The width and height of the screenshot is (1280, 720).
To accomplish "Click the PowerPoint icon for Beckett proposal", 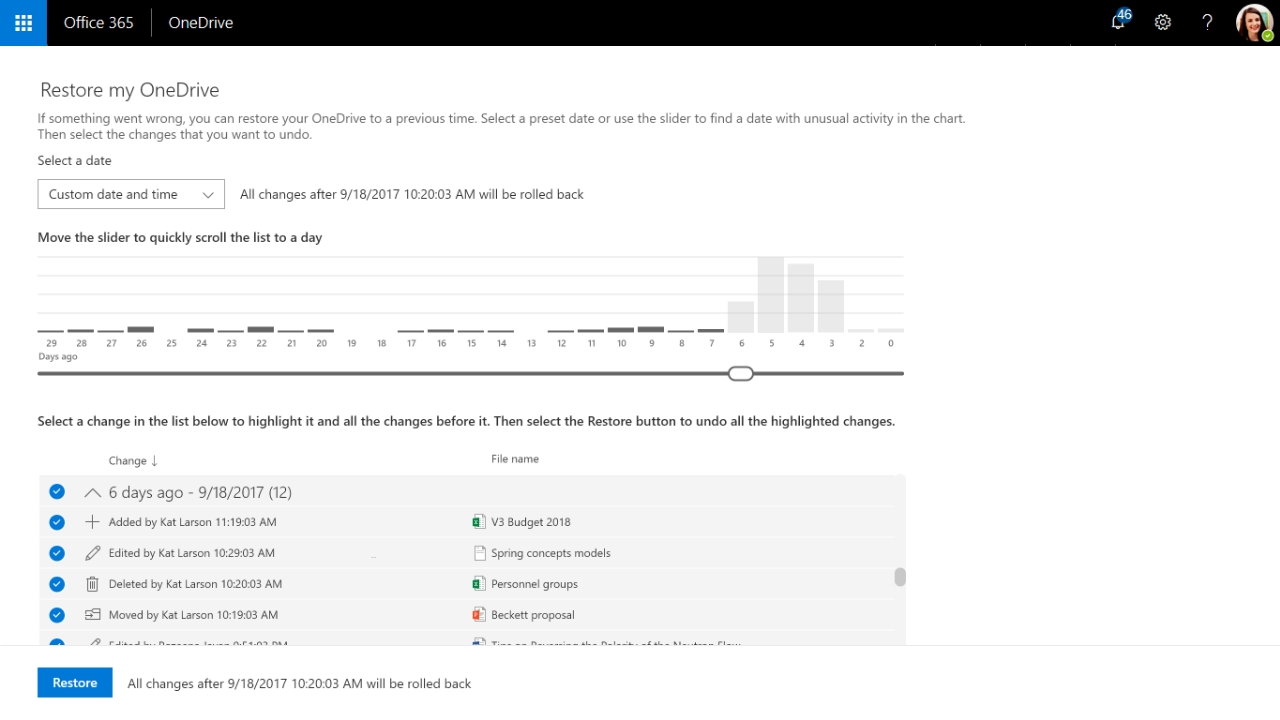I will click(479, 615).
